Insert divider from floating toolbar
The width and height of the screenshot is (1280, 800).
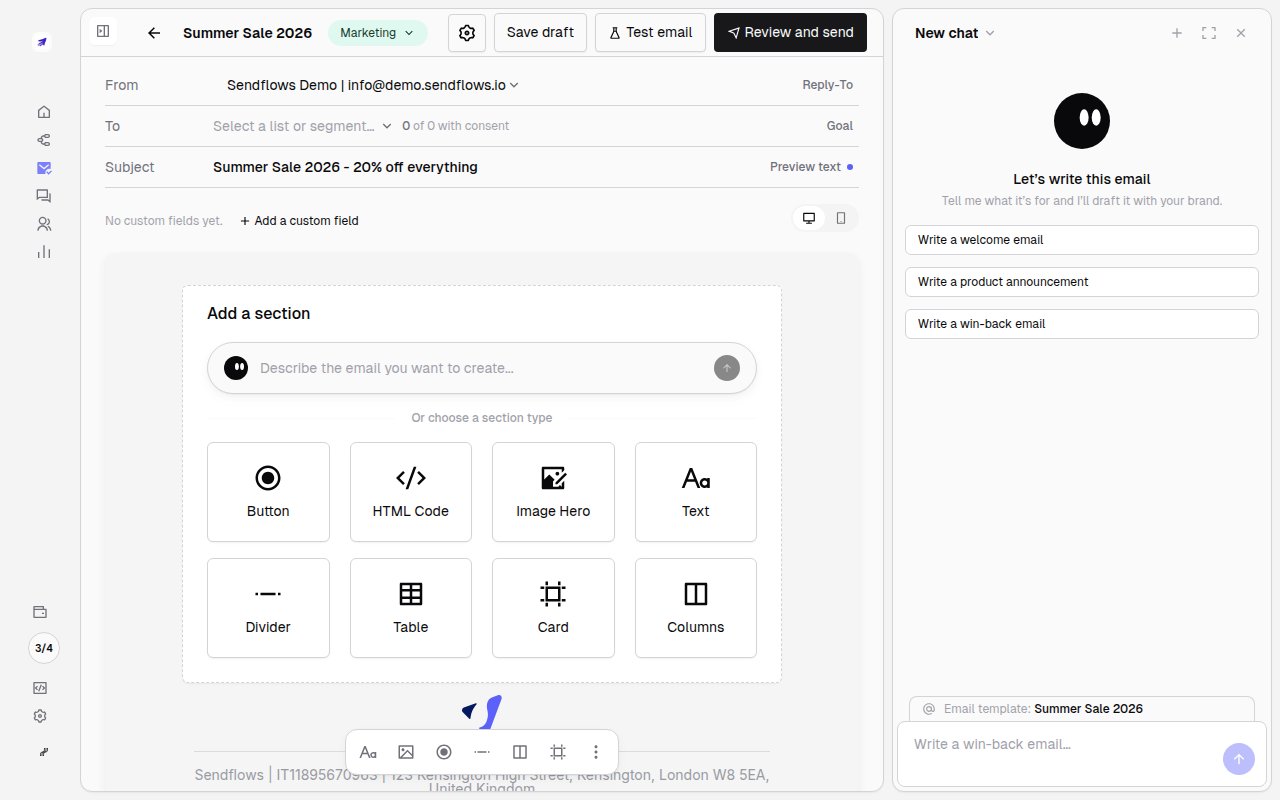coord(482,752)
